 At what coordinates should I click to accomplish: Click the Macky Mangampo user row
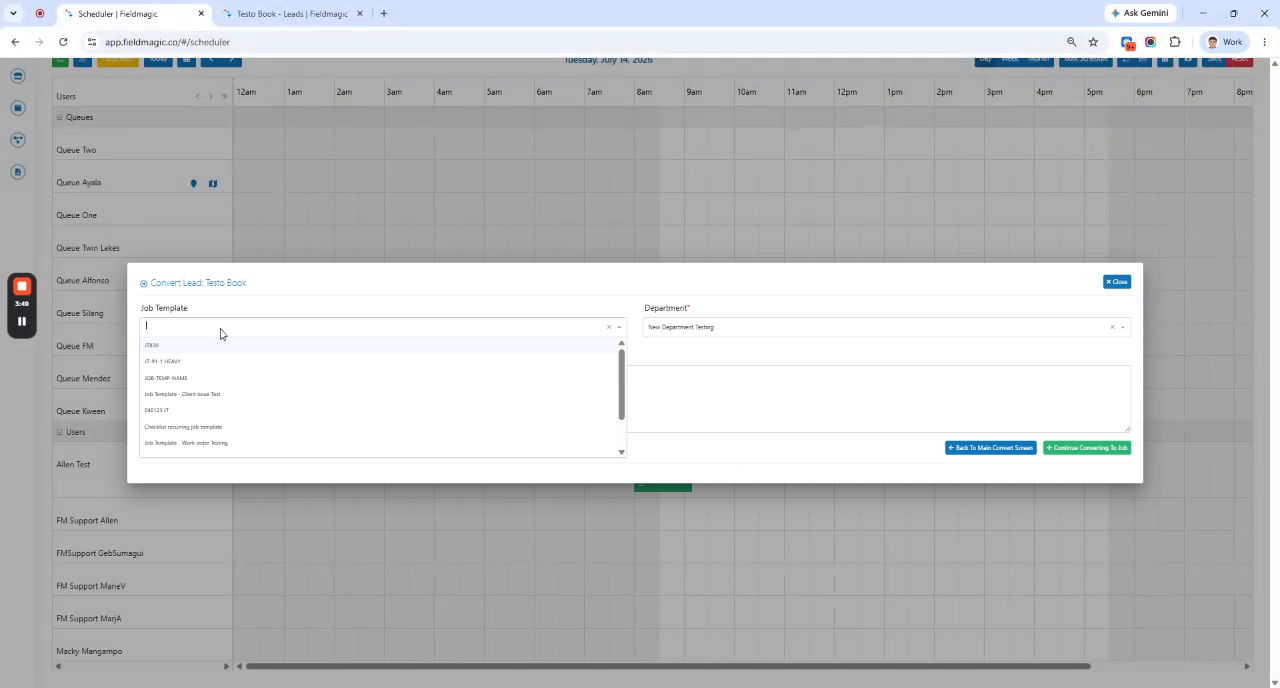[142, 651]
